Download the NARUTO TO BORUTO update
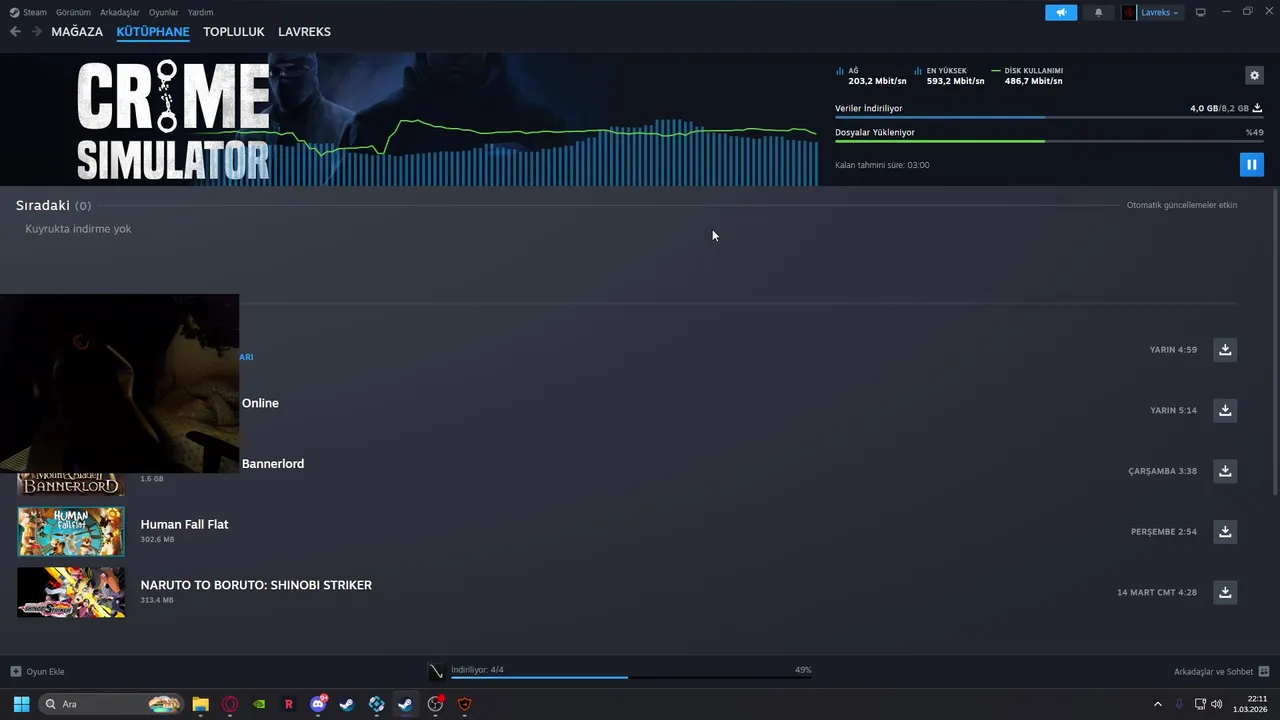 1225,592
